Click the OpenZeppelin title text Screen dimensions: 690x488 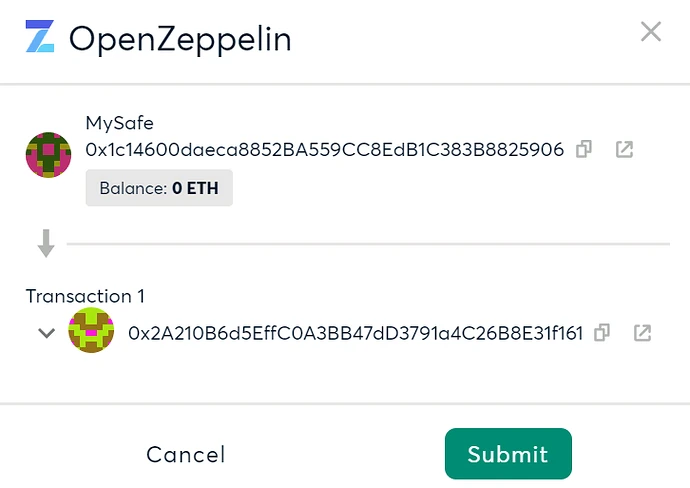180,39
